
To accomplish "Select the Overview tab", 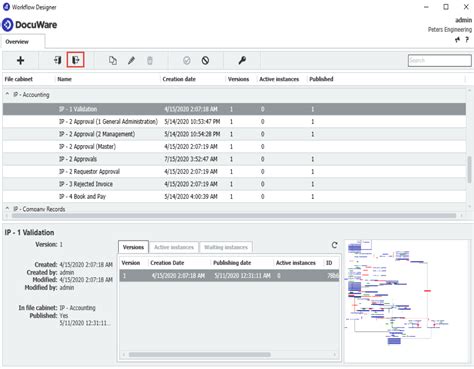I will point(22,42).
